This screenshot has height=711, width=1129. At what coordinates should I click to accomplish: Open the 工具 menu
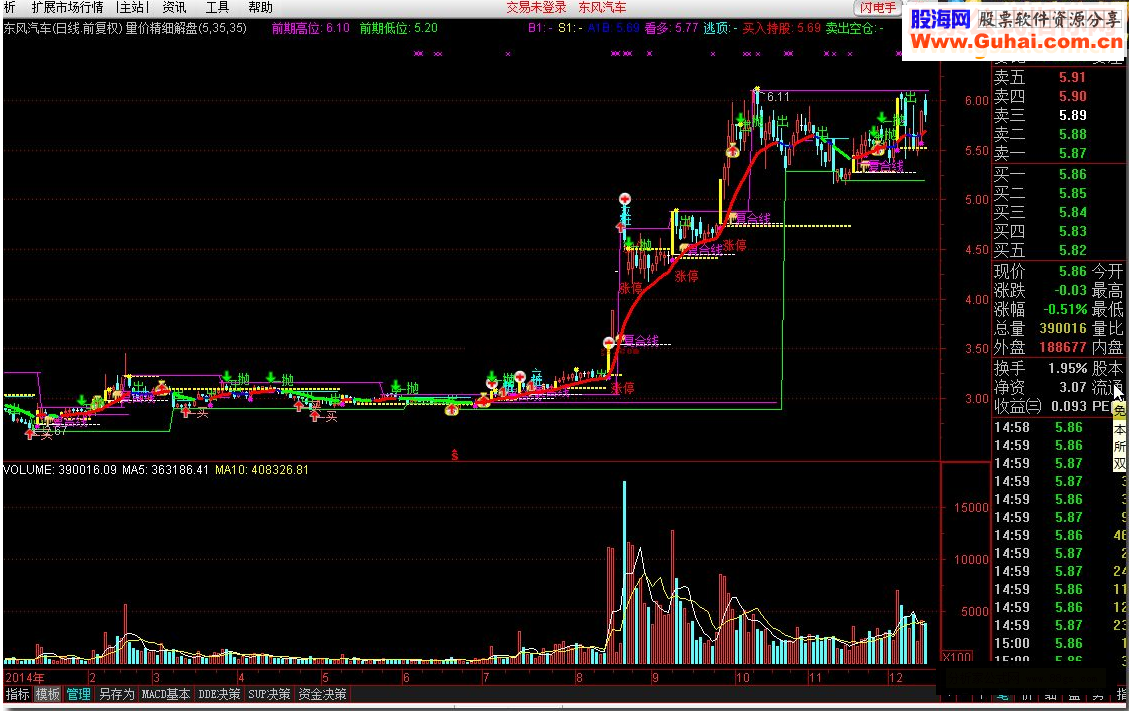click(217, 7)
